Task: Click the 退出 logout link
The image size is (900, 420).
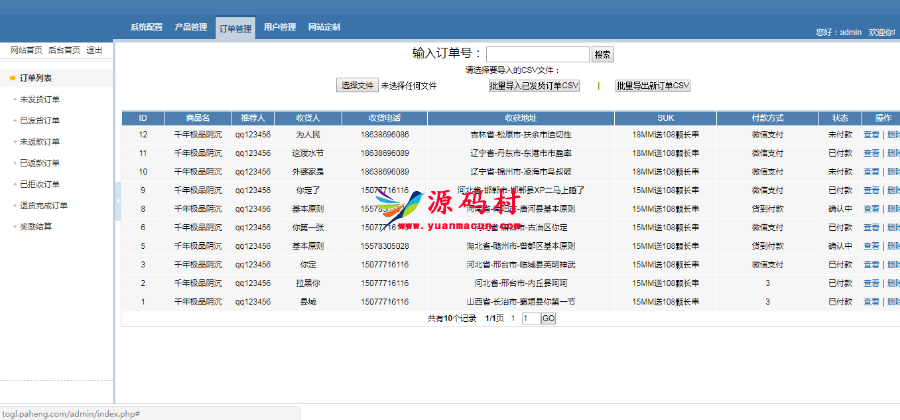Action: click(x=94, y=50)
